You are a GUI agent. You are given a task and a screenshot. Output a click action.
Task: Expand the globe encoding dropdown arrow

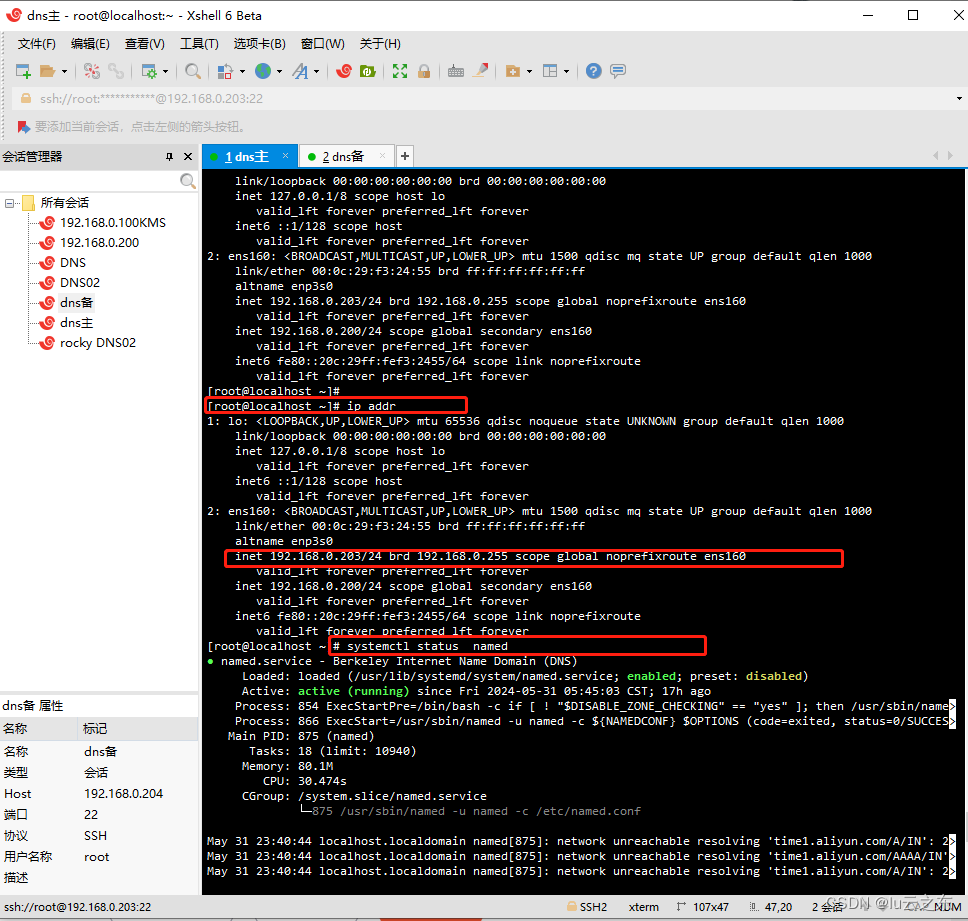pyautogui.click(x=280, y=71)
